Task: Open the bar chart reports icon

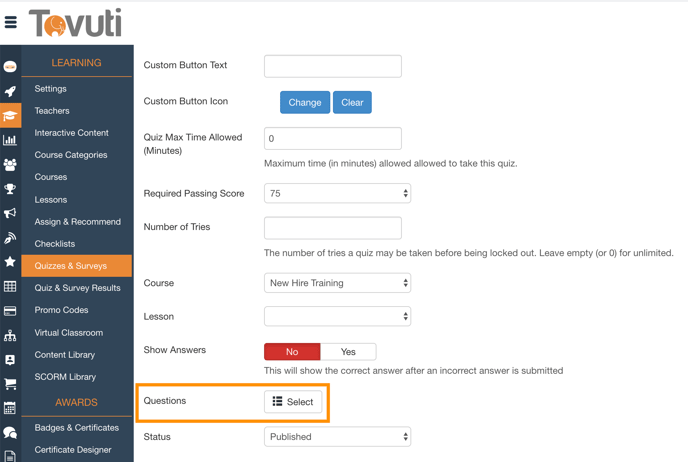Action: 10,140
